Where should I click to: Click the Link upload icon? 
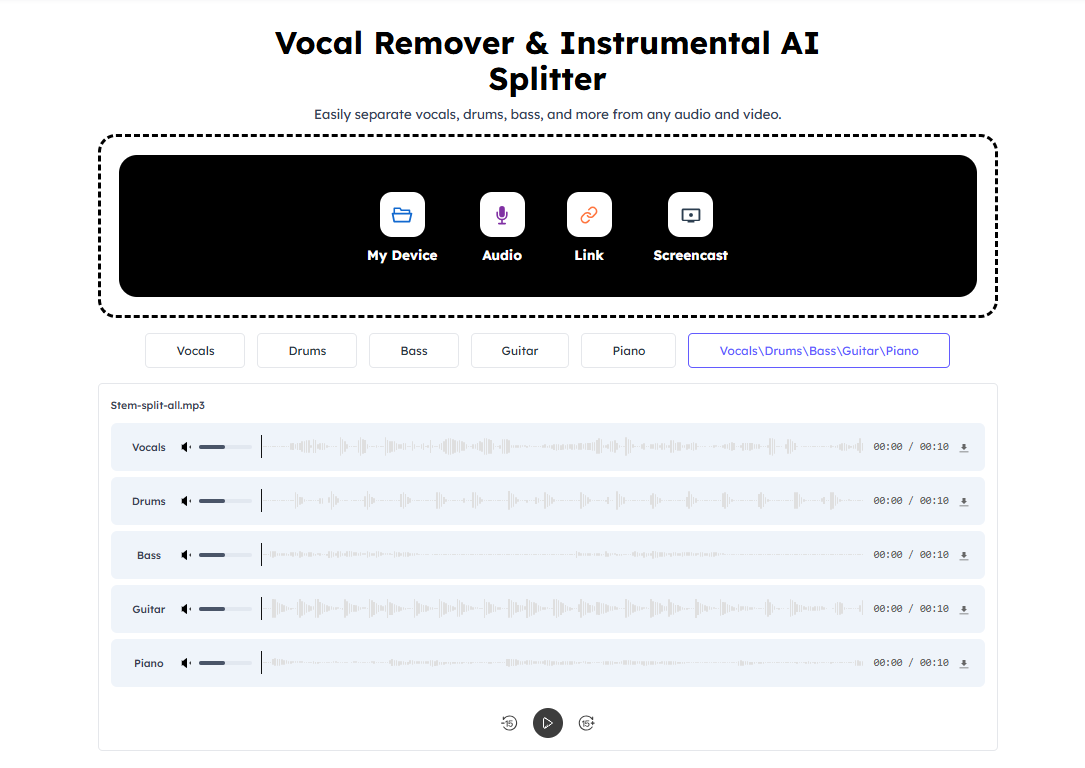click(x=589, y=214)
